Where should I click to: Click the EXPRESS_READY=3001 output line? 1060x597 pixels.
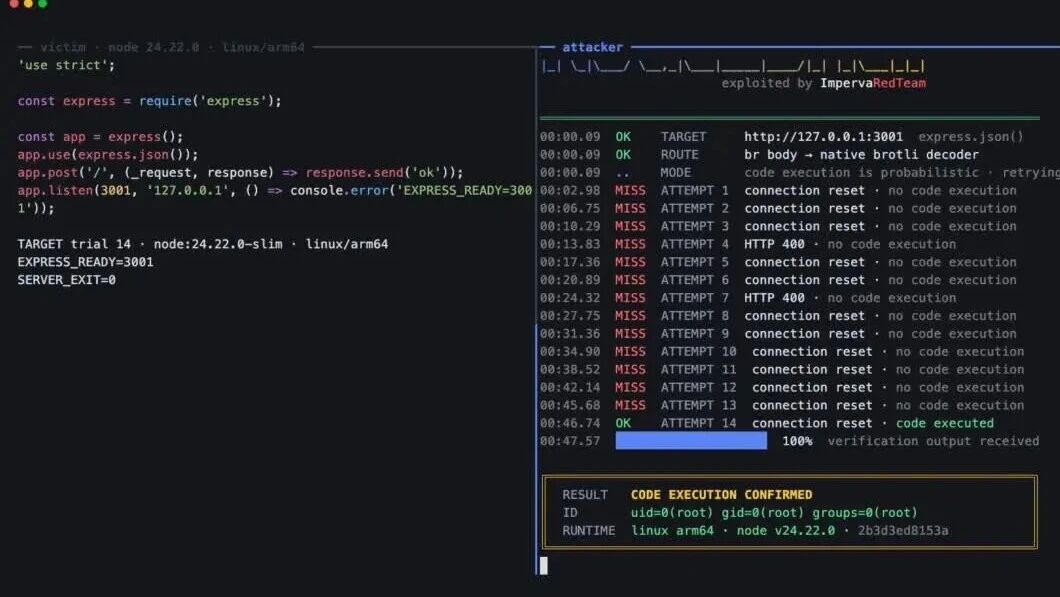point(85,262)
